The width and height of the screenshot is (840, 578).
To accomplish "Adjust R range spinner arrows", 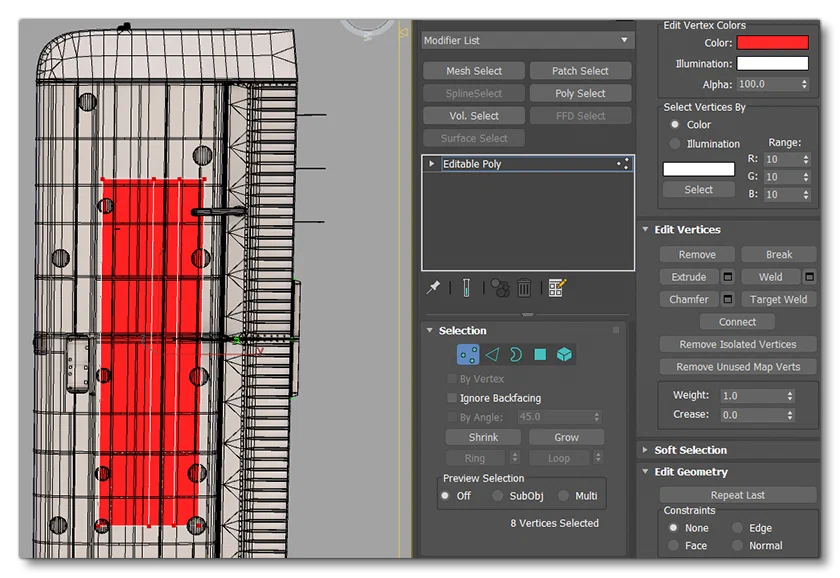I will 806,159.
